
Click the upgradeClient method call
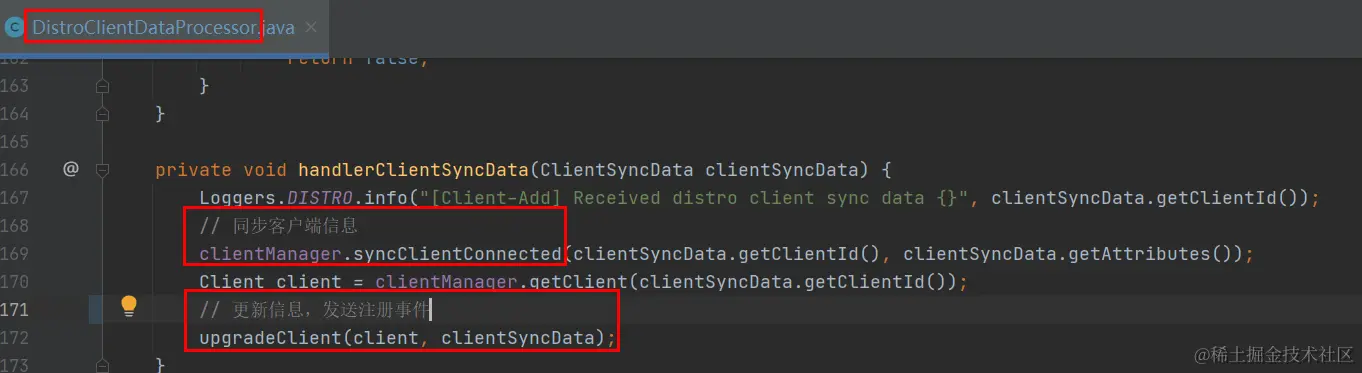(x=271, y=337)
